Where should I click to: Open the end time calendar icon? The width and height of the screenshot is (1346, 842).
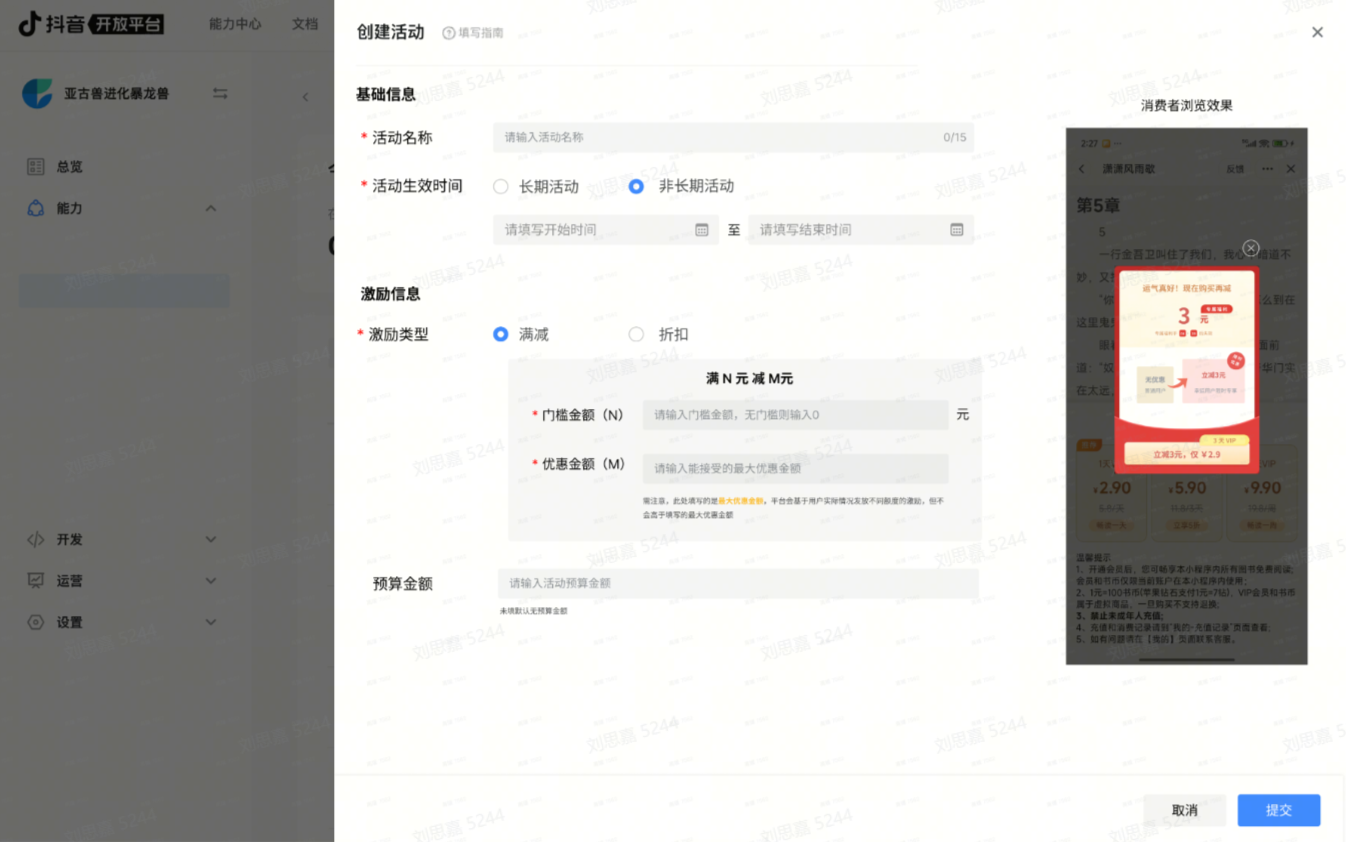[957, 230]
